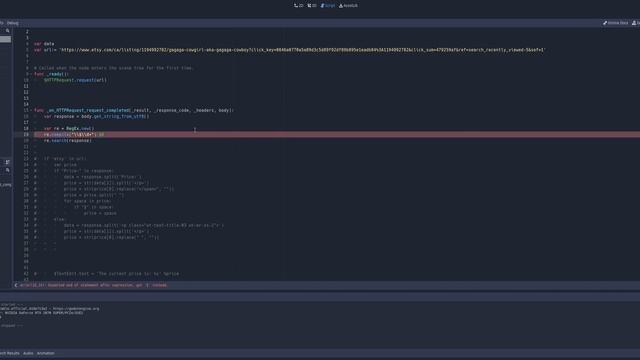Switch to the 3D workspace
The height and width of the screenshot is (360, 640).
pyautogui.click(x=312, y=6)
